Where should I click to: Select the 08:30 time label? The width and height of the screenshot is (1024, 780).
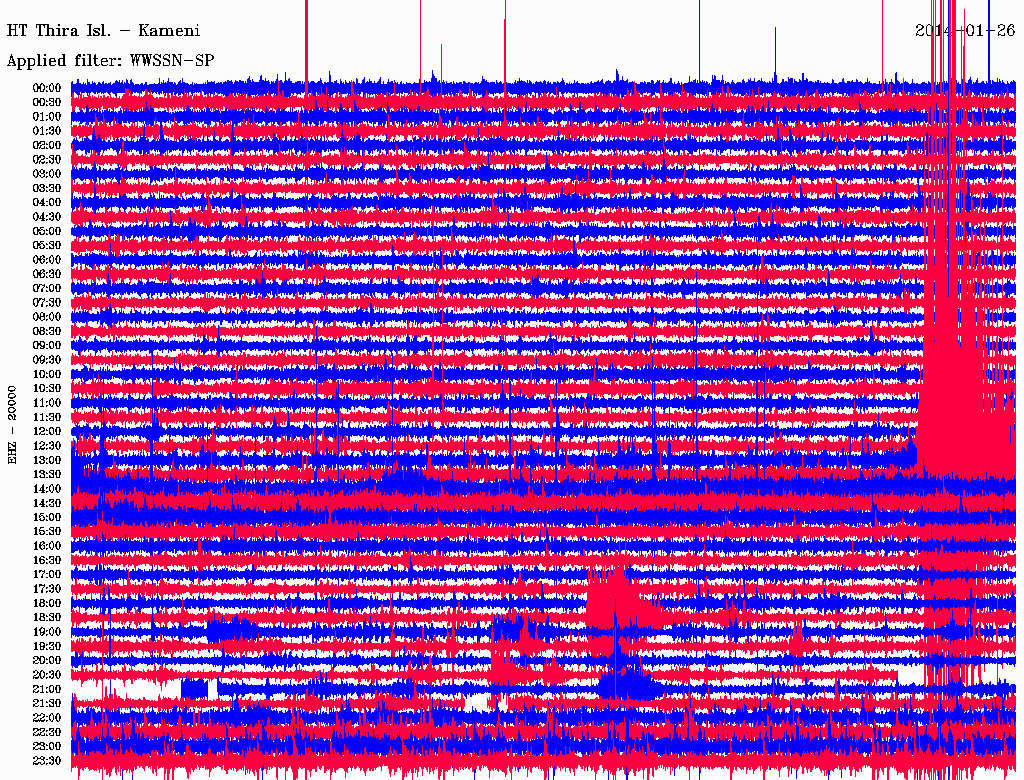click(x=47, y=331)
